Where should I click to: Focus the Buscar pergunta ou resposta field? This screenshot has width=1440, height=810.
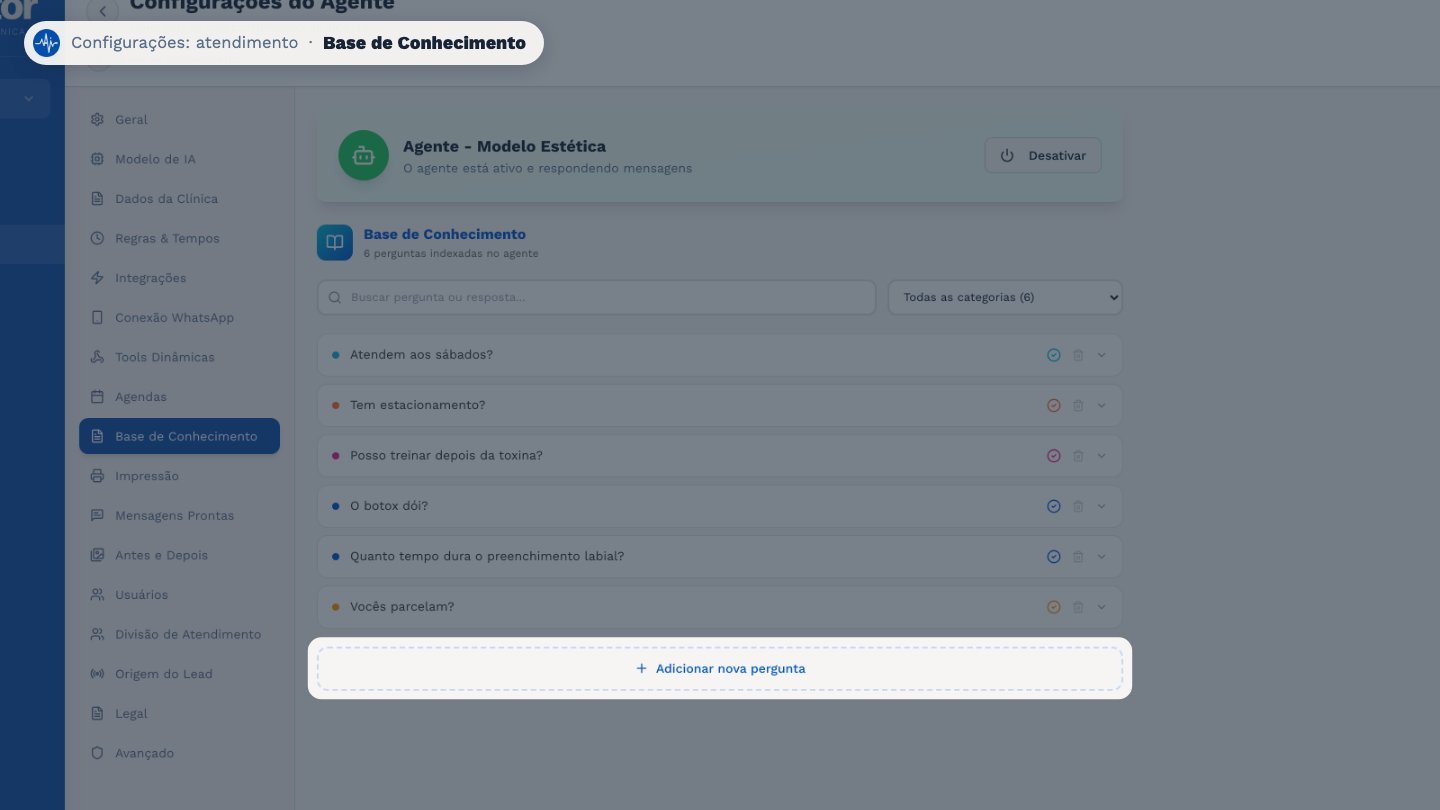pyautogui.click(x=597, y=297)
